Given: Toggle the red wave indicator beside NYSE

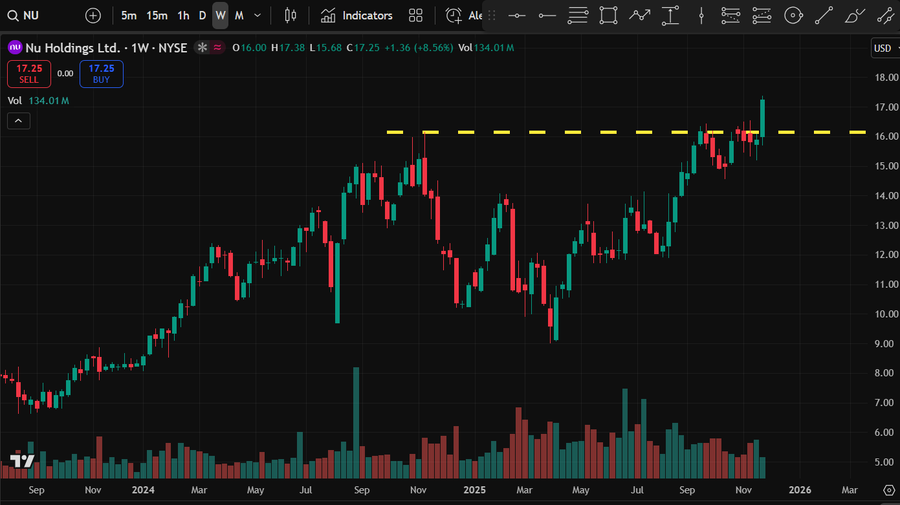Looking at the screenshot, I should tap(218, 48).
